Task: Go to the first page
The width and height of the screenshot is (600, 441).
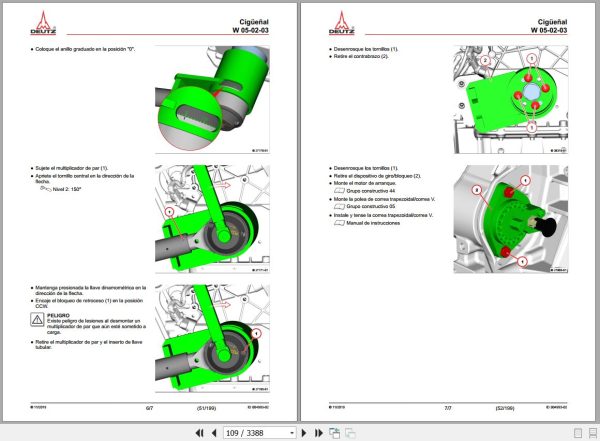Action: click(199, 433)
